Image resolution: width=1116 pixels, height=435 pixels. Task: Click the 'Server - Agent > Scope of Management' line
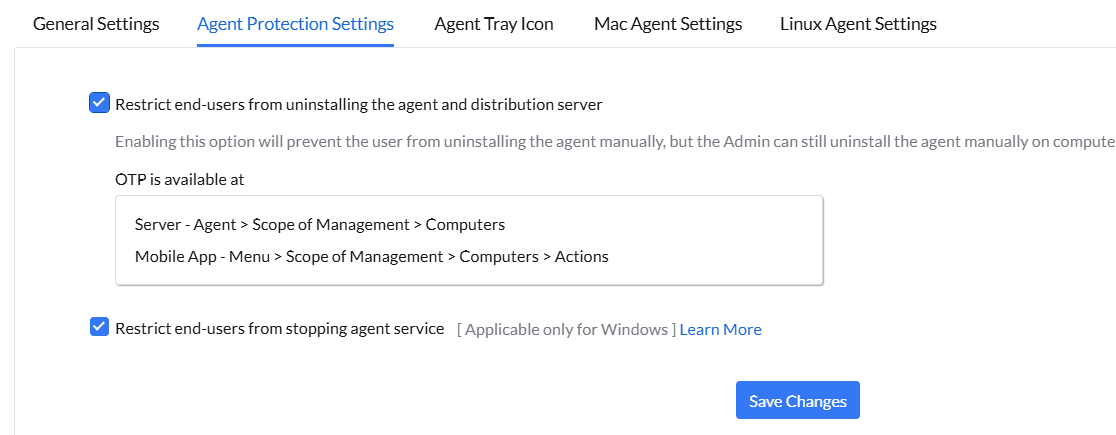(x=320, y=224)
